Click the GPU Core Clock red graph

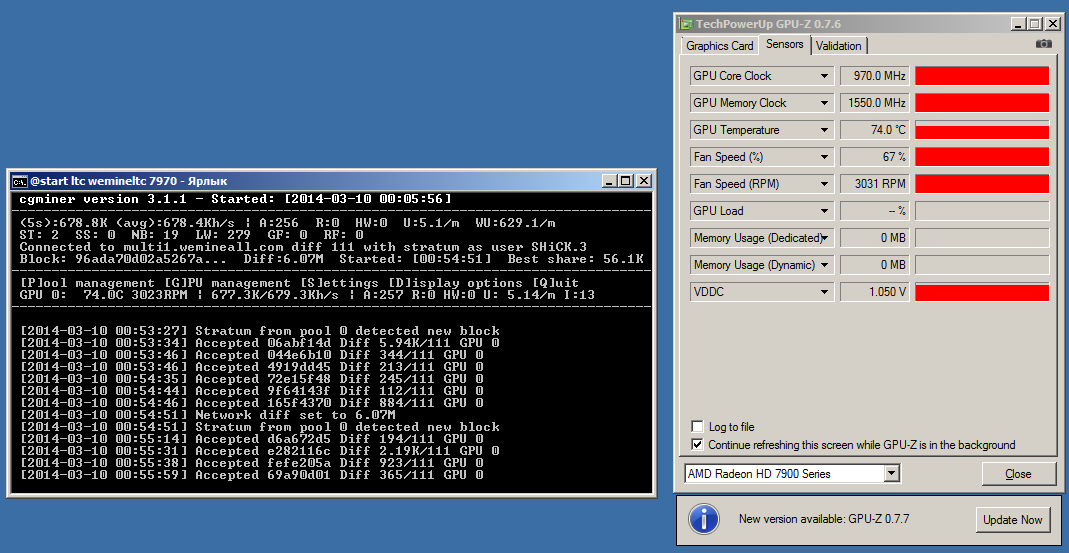click(x=982, y=76)
